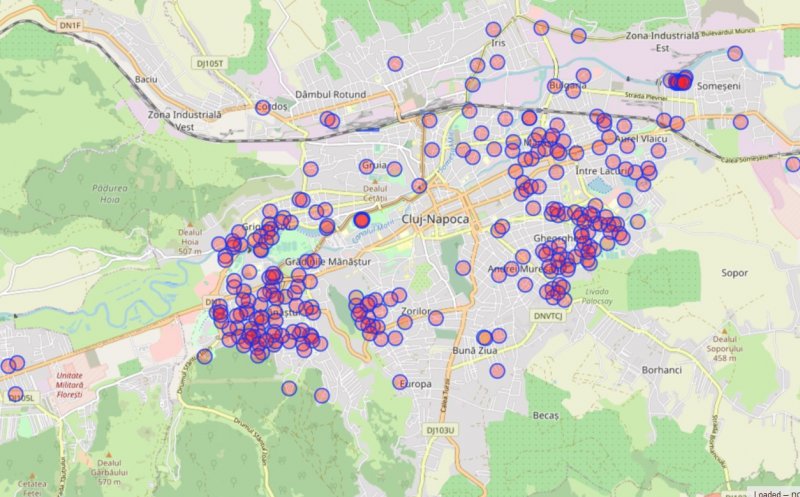Viewport: 800px width, 497px height.
Task: Click the Strada Plevnei street label
Action: coord(646,96)
